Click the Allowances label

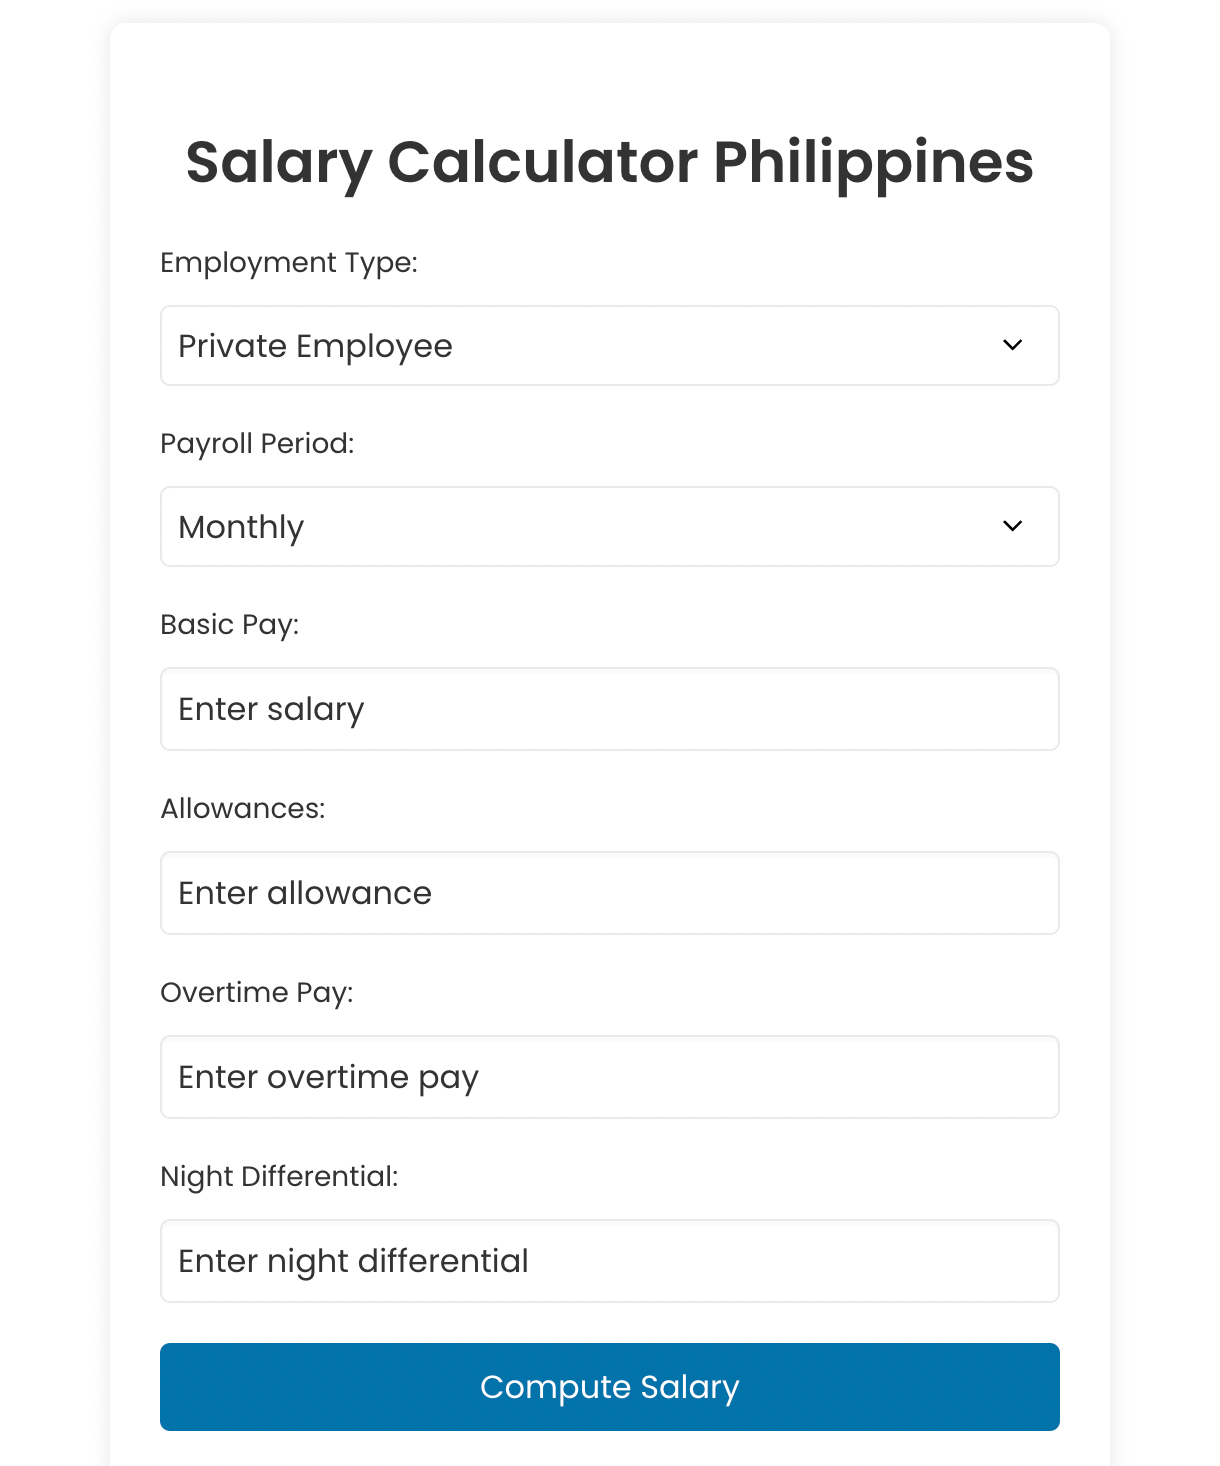coord(243,808)
